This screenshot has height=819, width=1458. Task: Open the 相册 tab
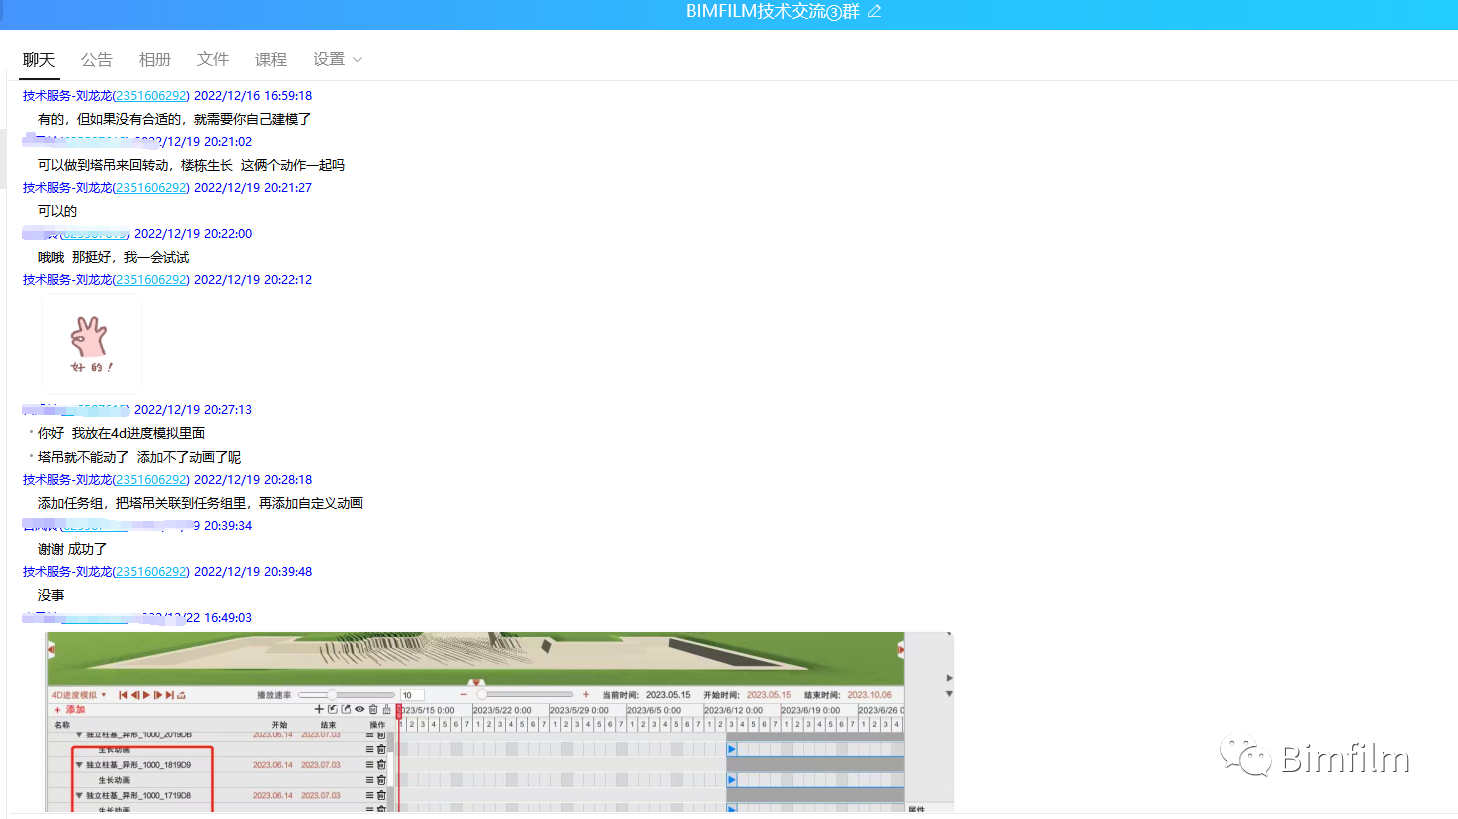[x=155, y=60]
